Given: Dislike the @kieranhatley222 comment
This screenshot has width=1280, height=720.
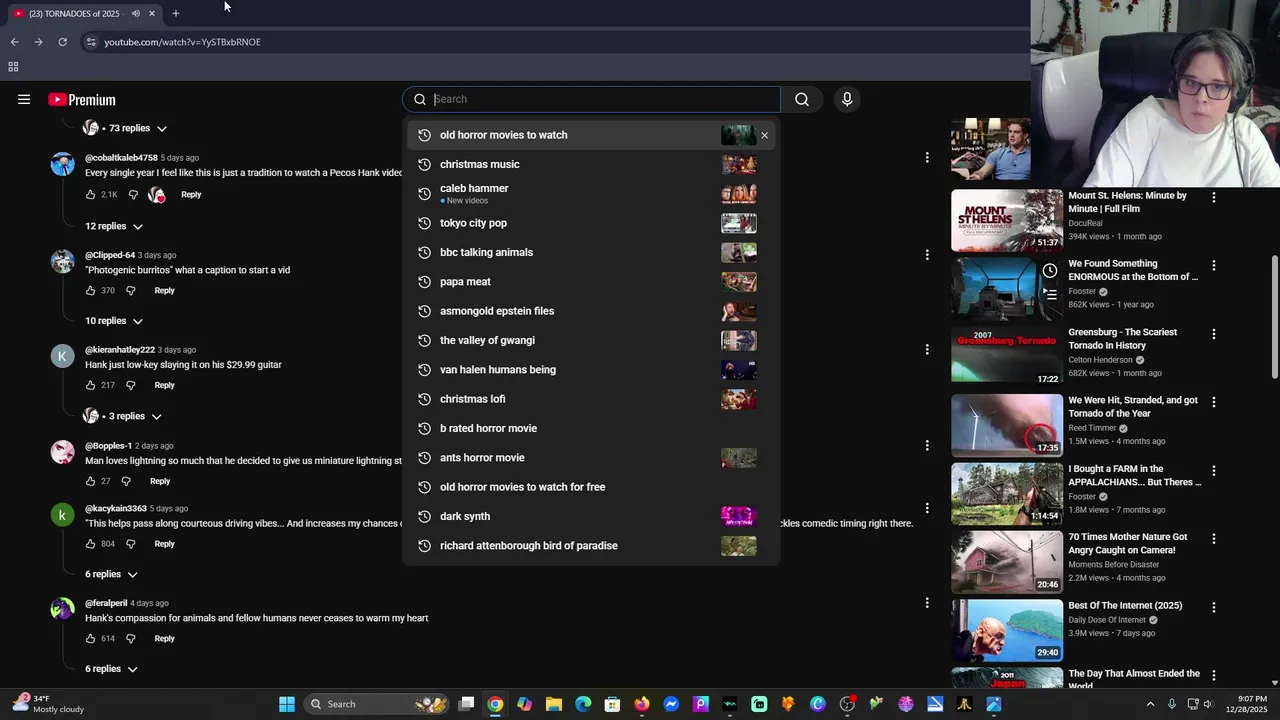Looking at the screenshot, I should tap(130, 385).
